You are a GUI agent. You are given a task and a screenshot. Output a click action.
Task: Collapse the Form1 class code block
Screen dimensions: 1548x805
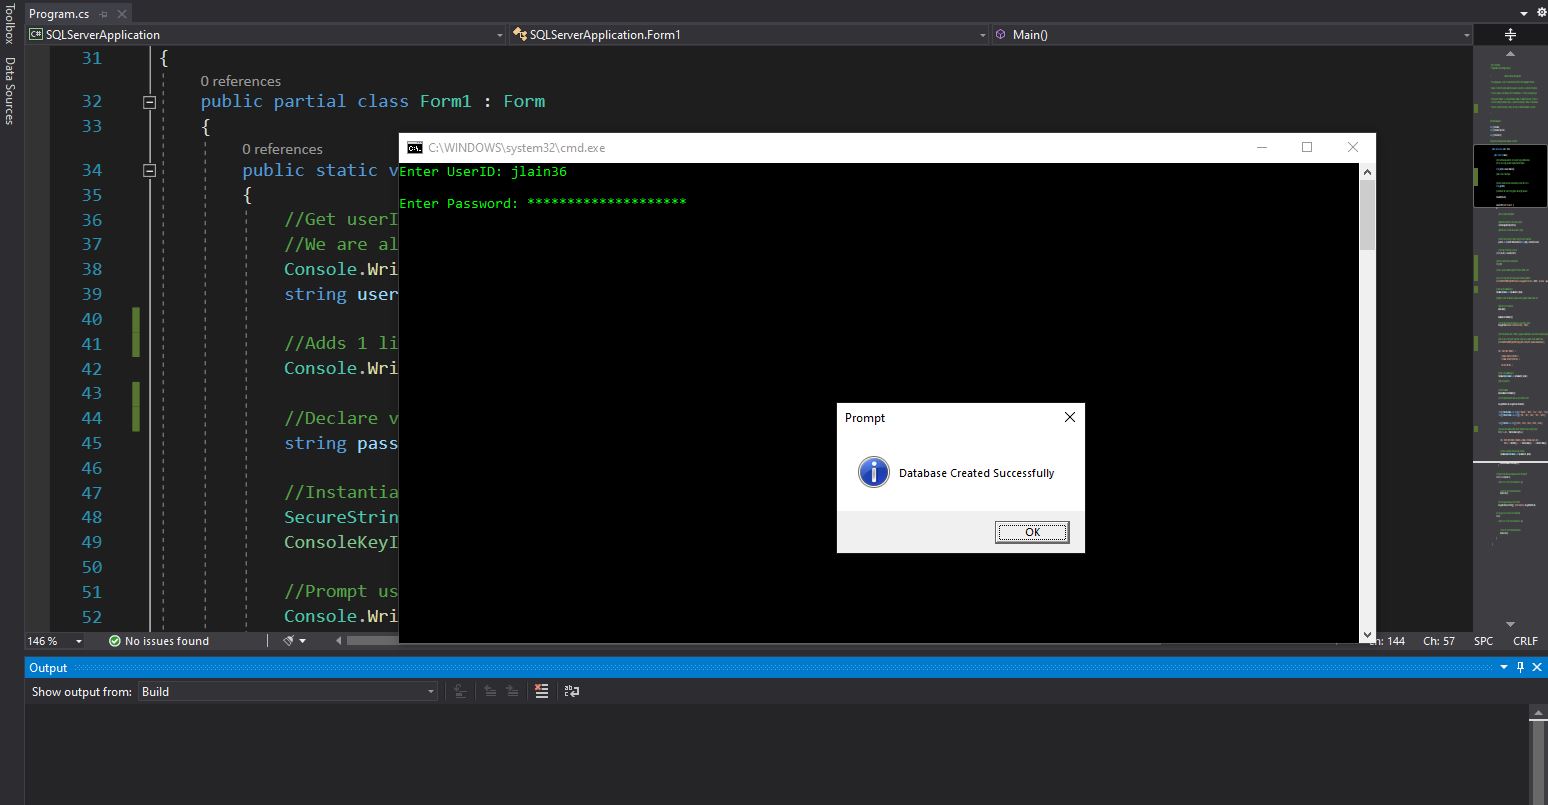149,102
